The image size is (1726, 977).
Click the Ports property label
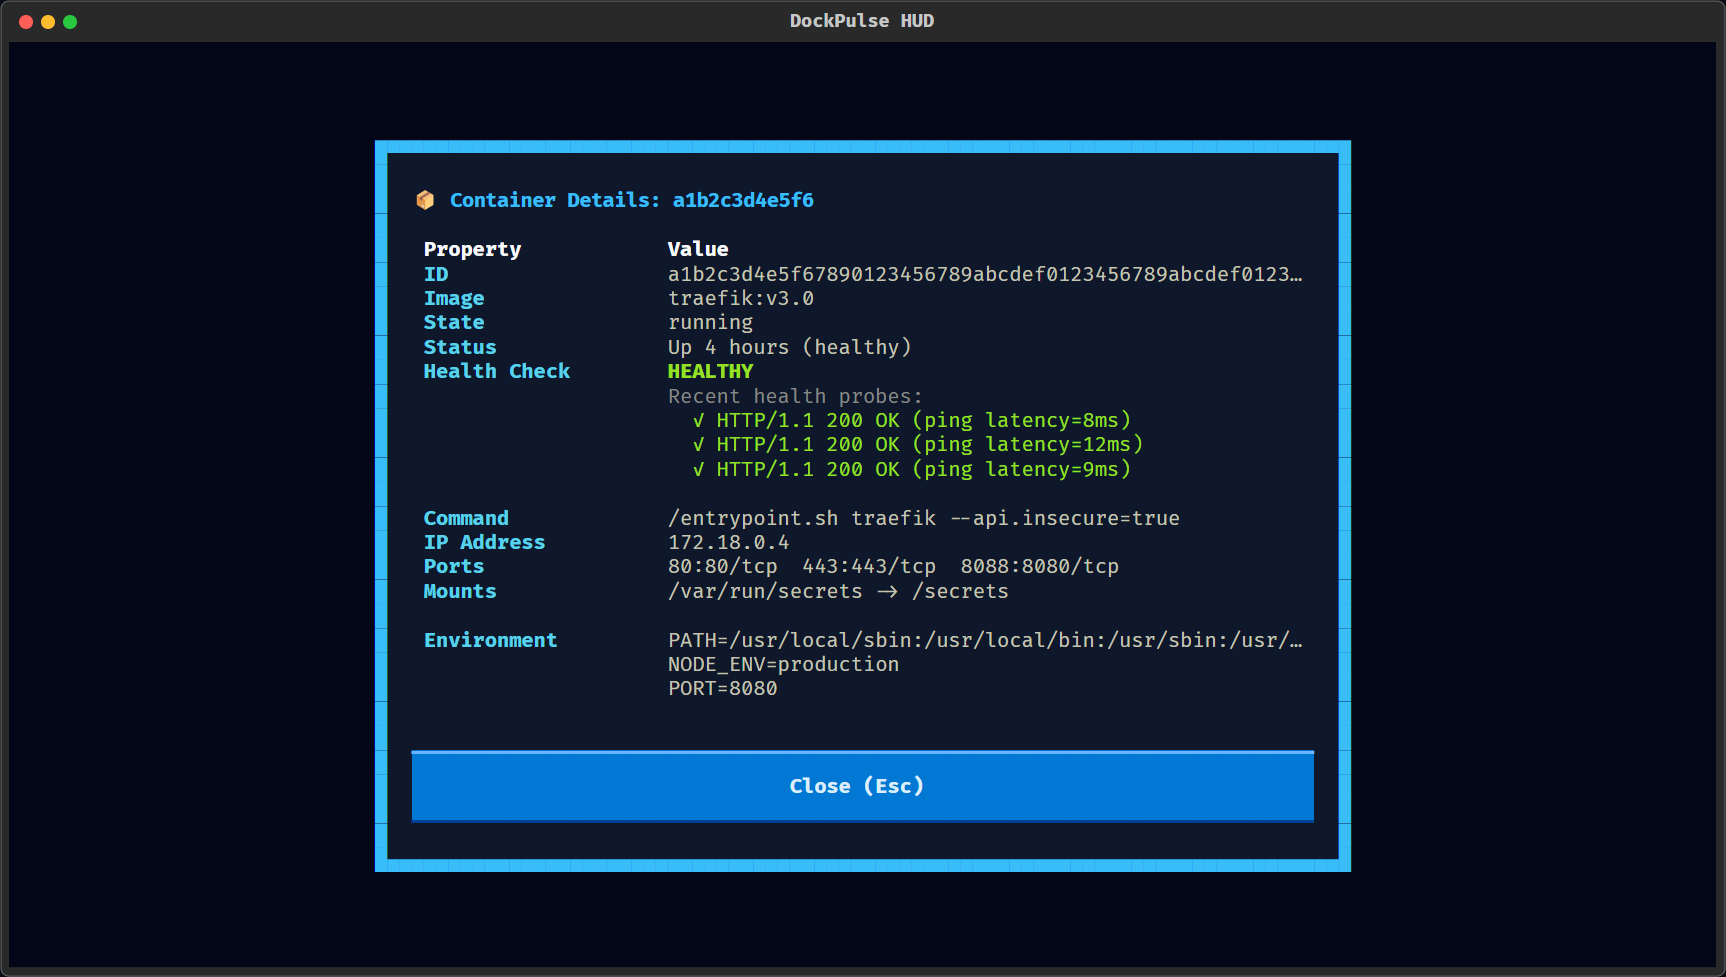[x=454, y=566]
